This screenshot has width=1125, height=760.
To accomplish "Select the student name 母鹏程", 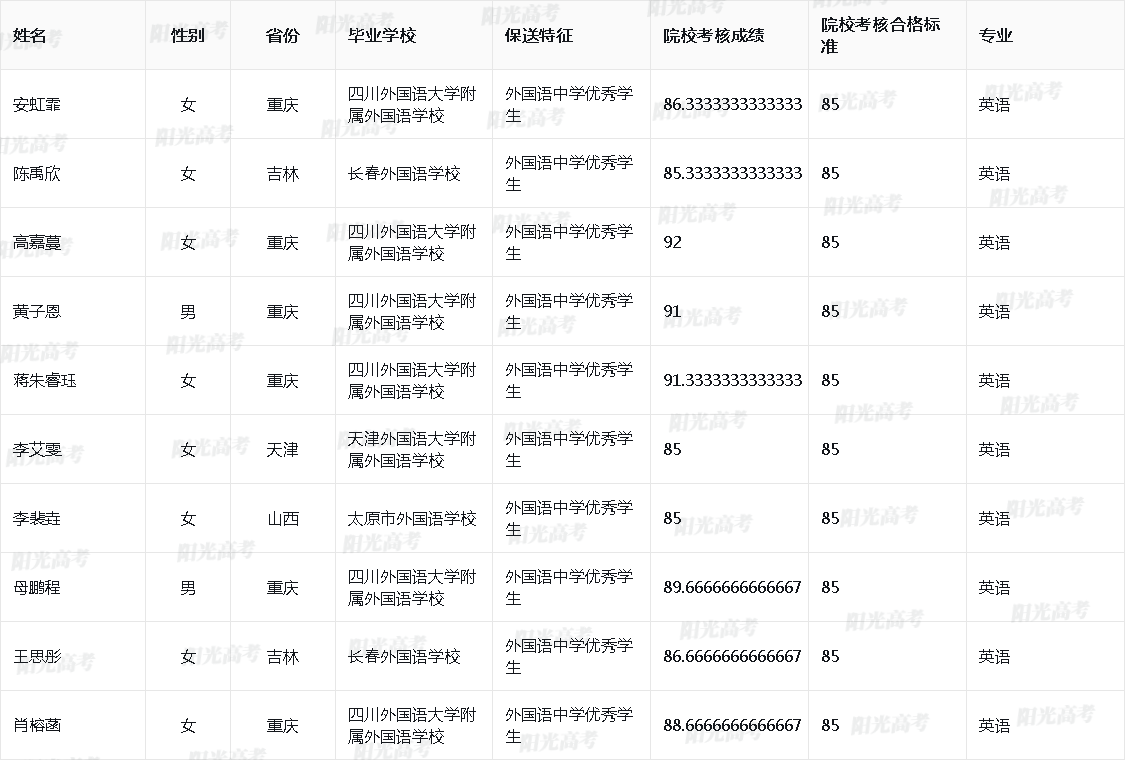I will click(37, 587).
